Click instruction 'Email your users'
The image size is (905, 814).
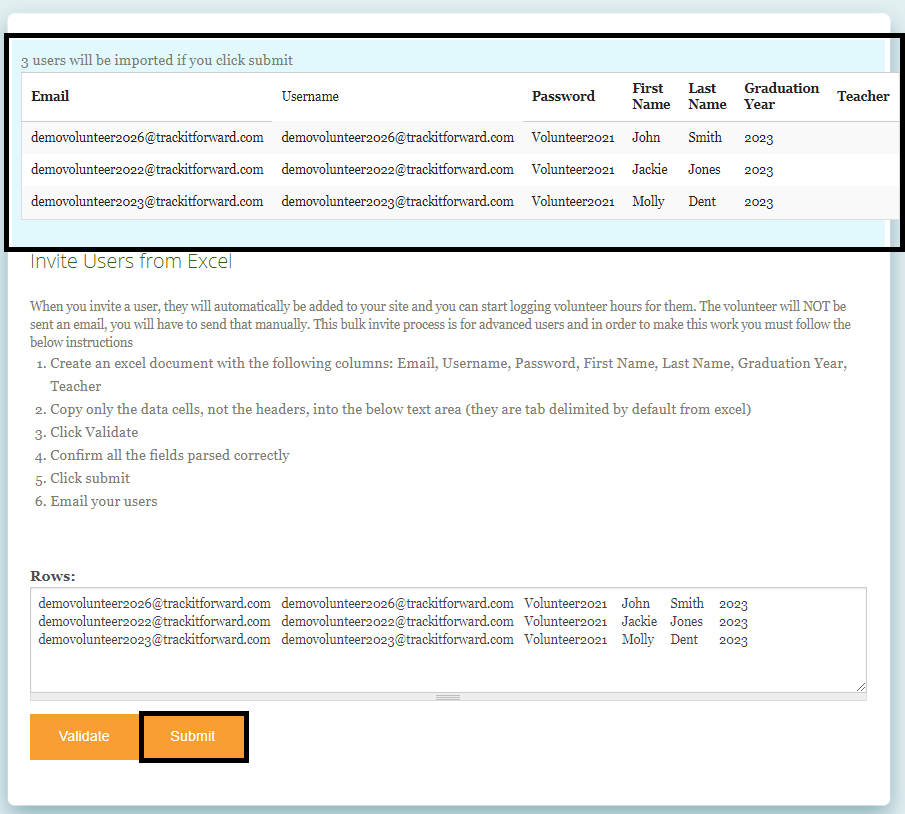point(104,502)
